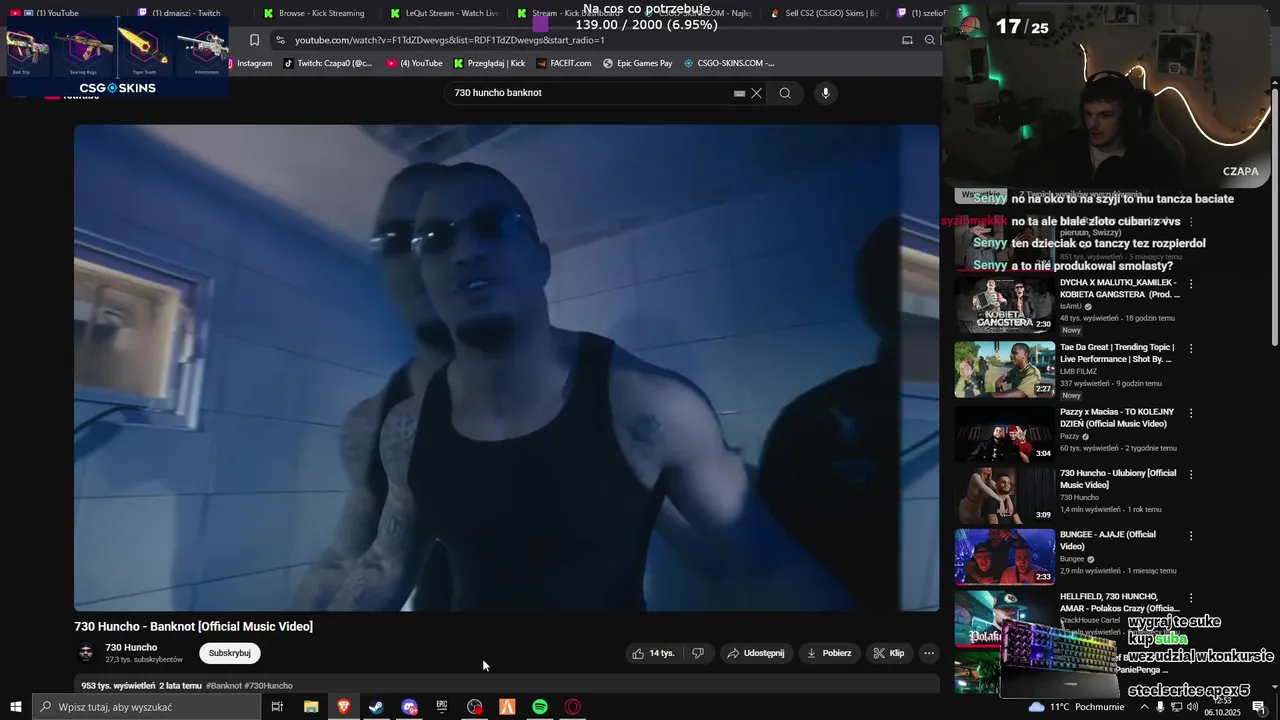Screen dimensions: 1280x720
Task: Show hidden tray icons chevron
Action: [x=1144, y=707]
